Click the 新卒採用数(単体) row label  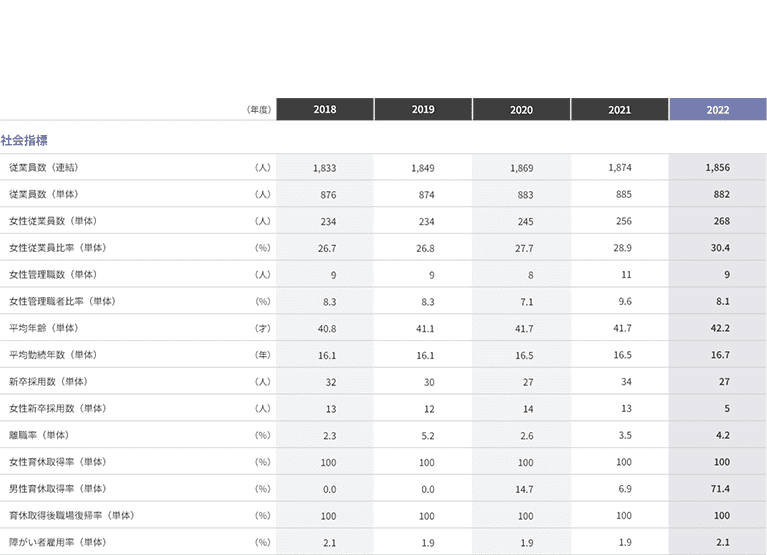[x=48, y=382]
